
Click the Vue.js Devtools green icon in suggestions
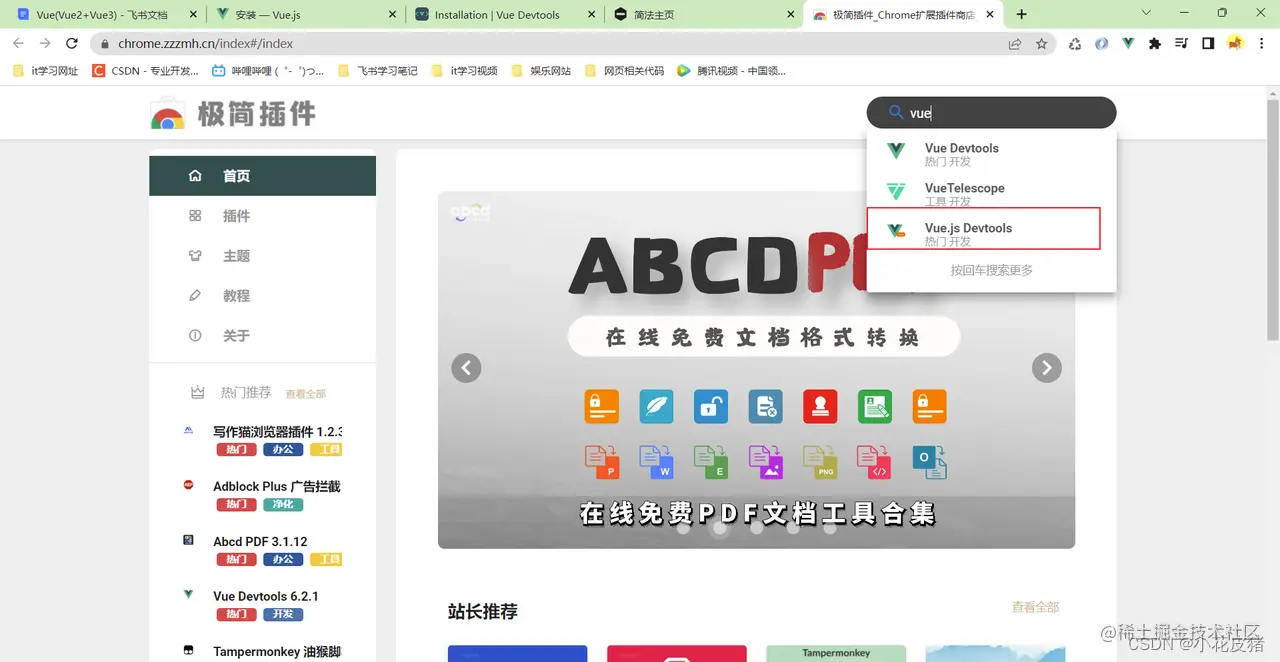click(x=897, y=232)
